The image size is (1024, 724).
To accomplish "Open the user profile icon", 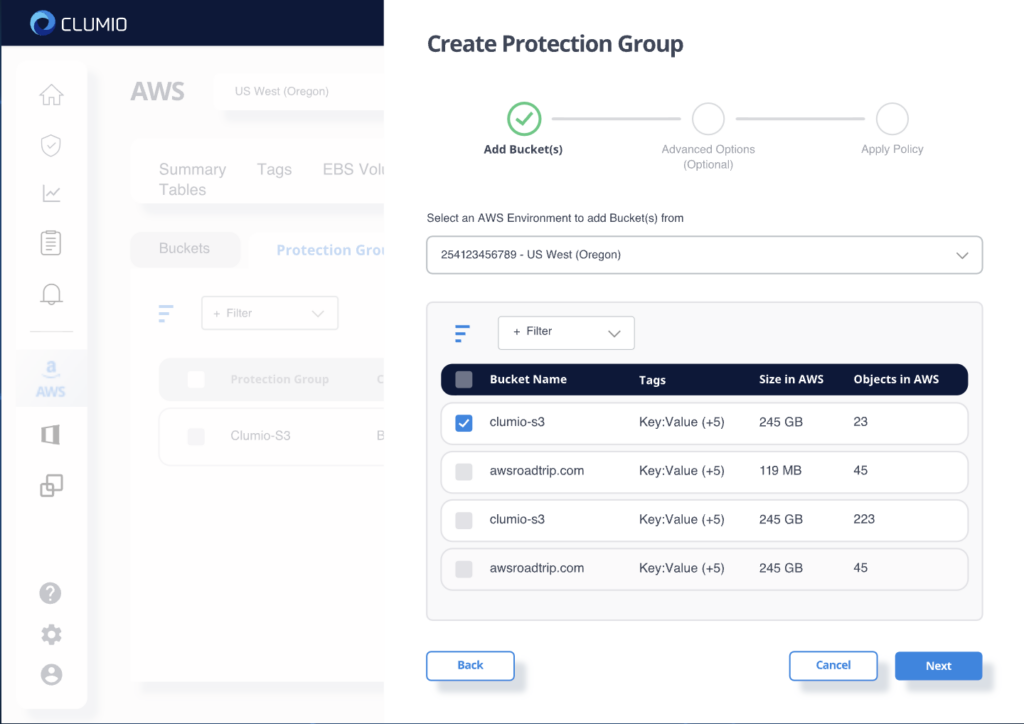I will (x=51, y=674).
